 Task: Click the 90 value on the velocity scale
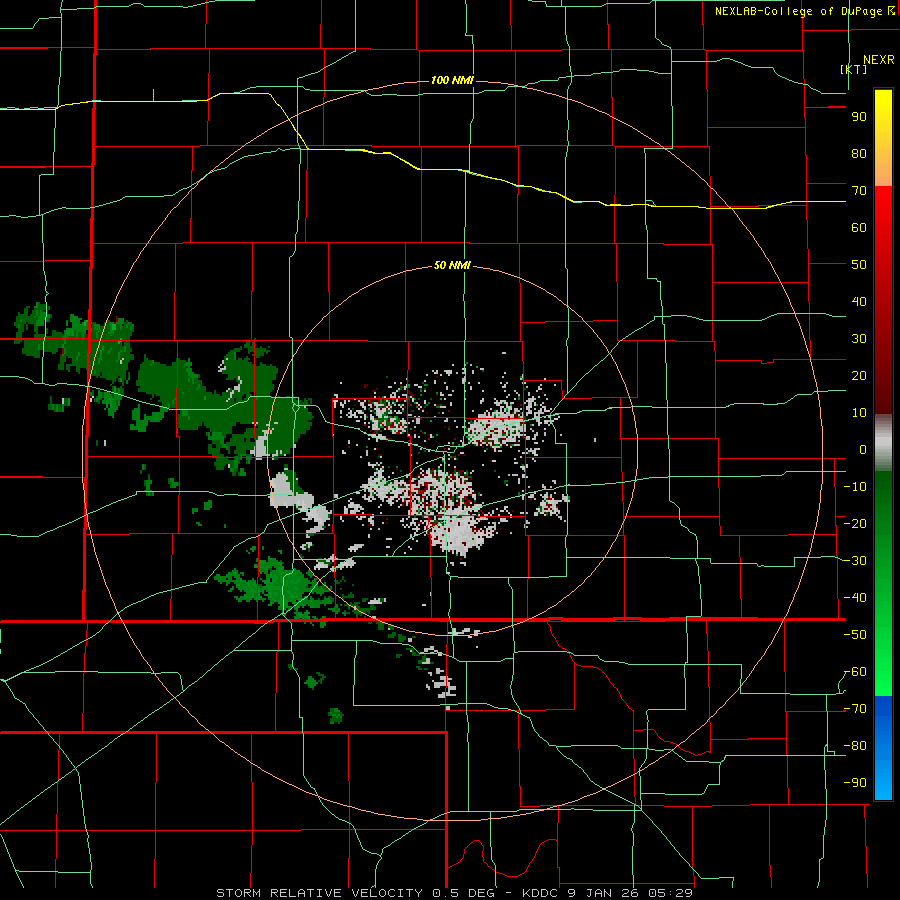[x=859, y=117]
